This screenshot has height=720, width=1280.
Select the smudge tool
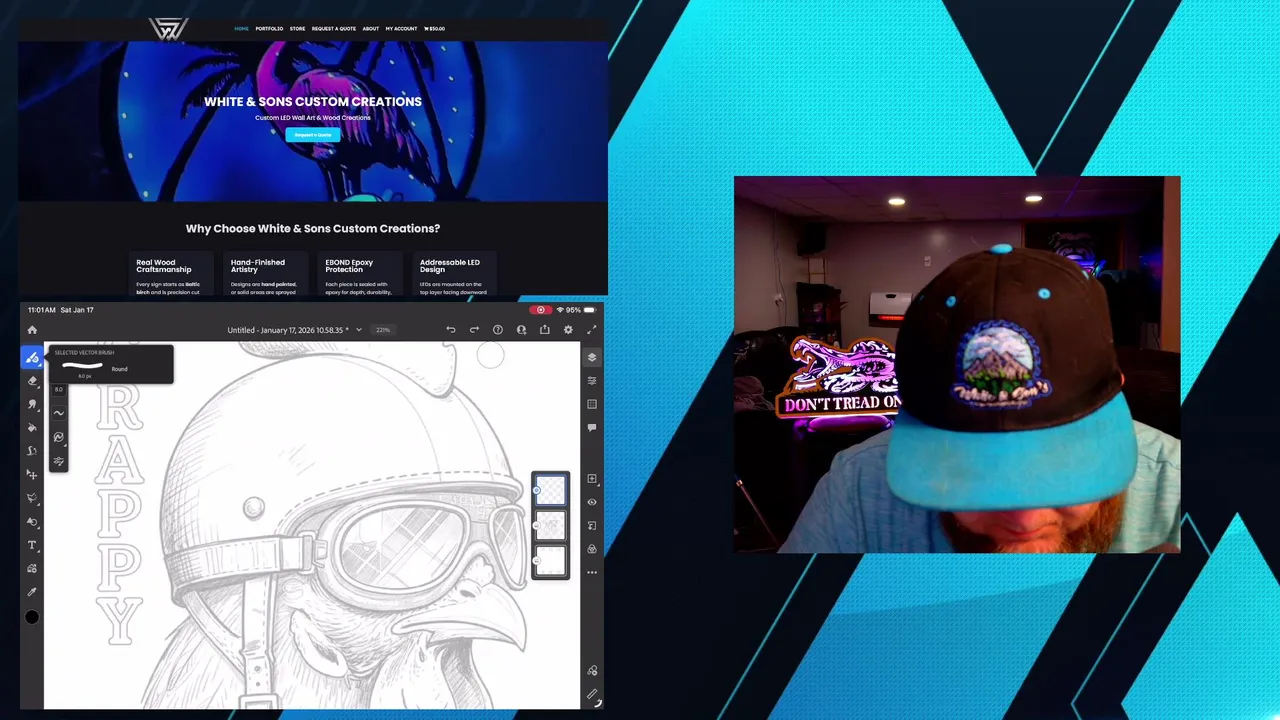coord(32,404)
